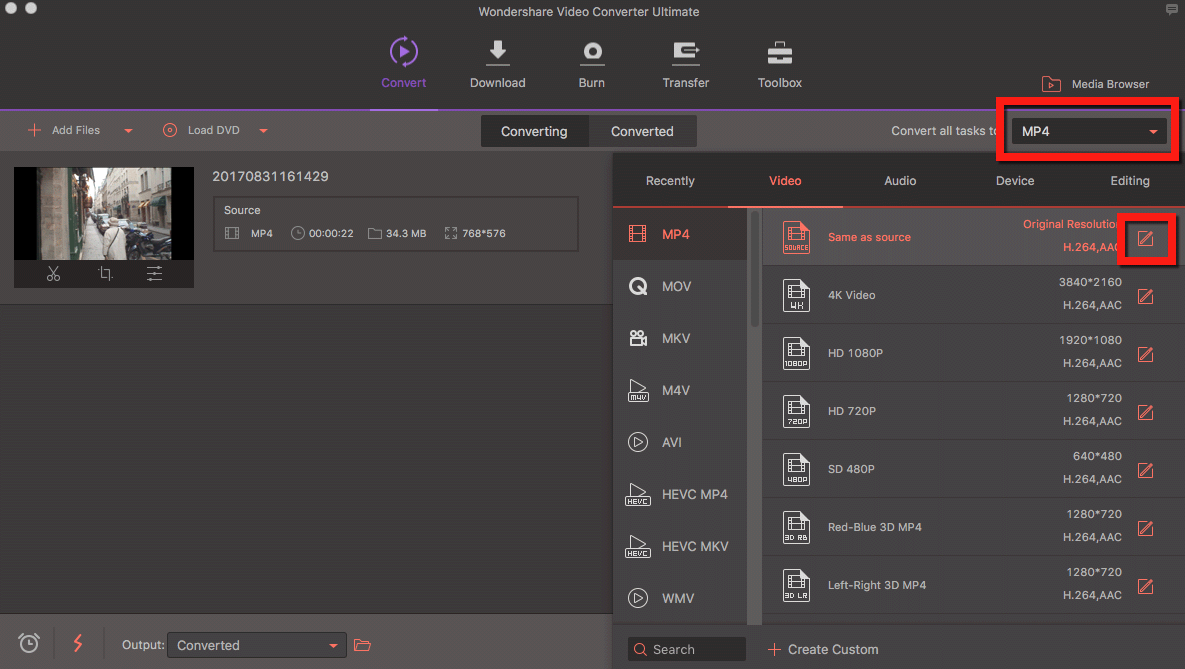Open the Burn section
This screenshot has height=669, width=1185.
point(592,63)
